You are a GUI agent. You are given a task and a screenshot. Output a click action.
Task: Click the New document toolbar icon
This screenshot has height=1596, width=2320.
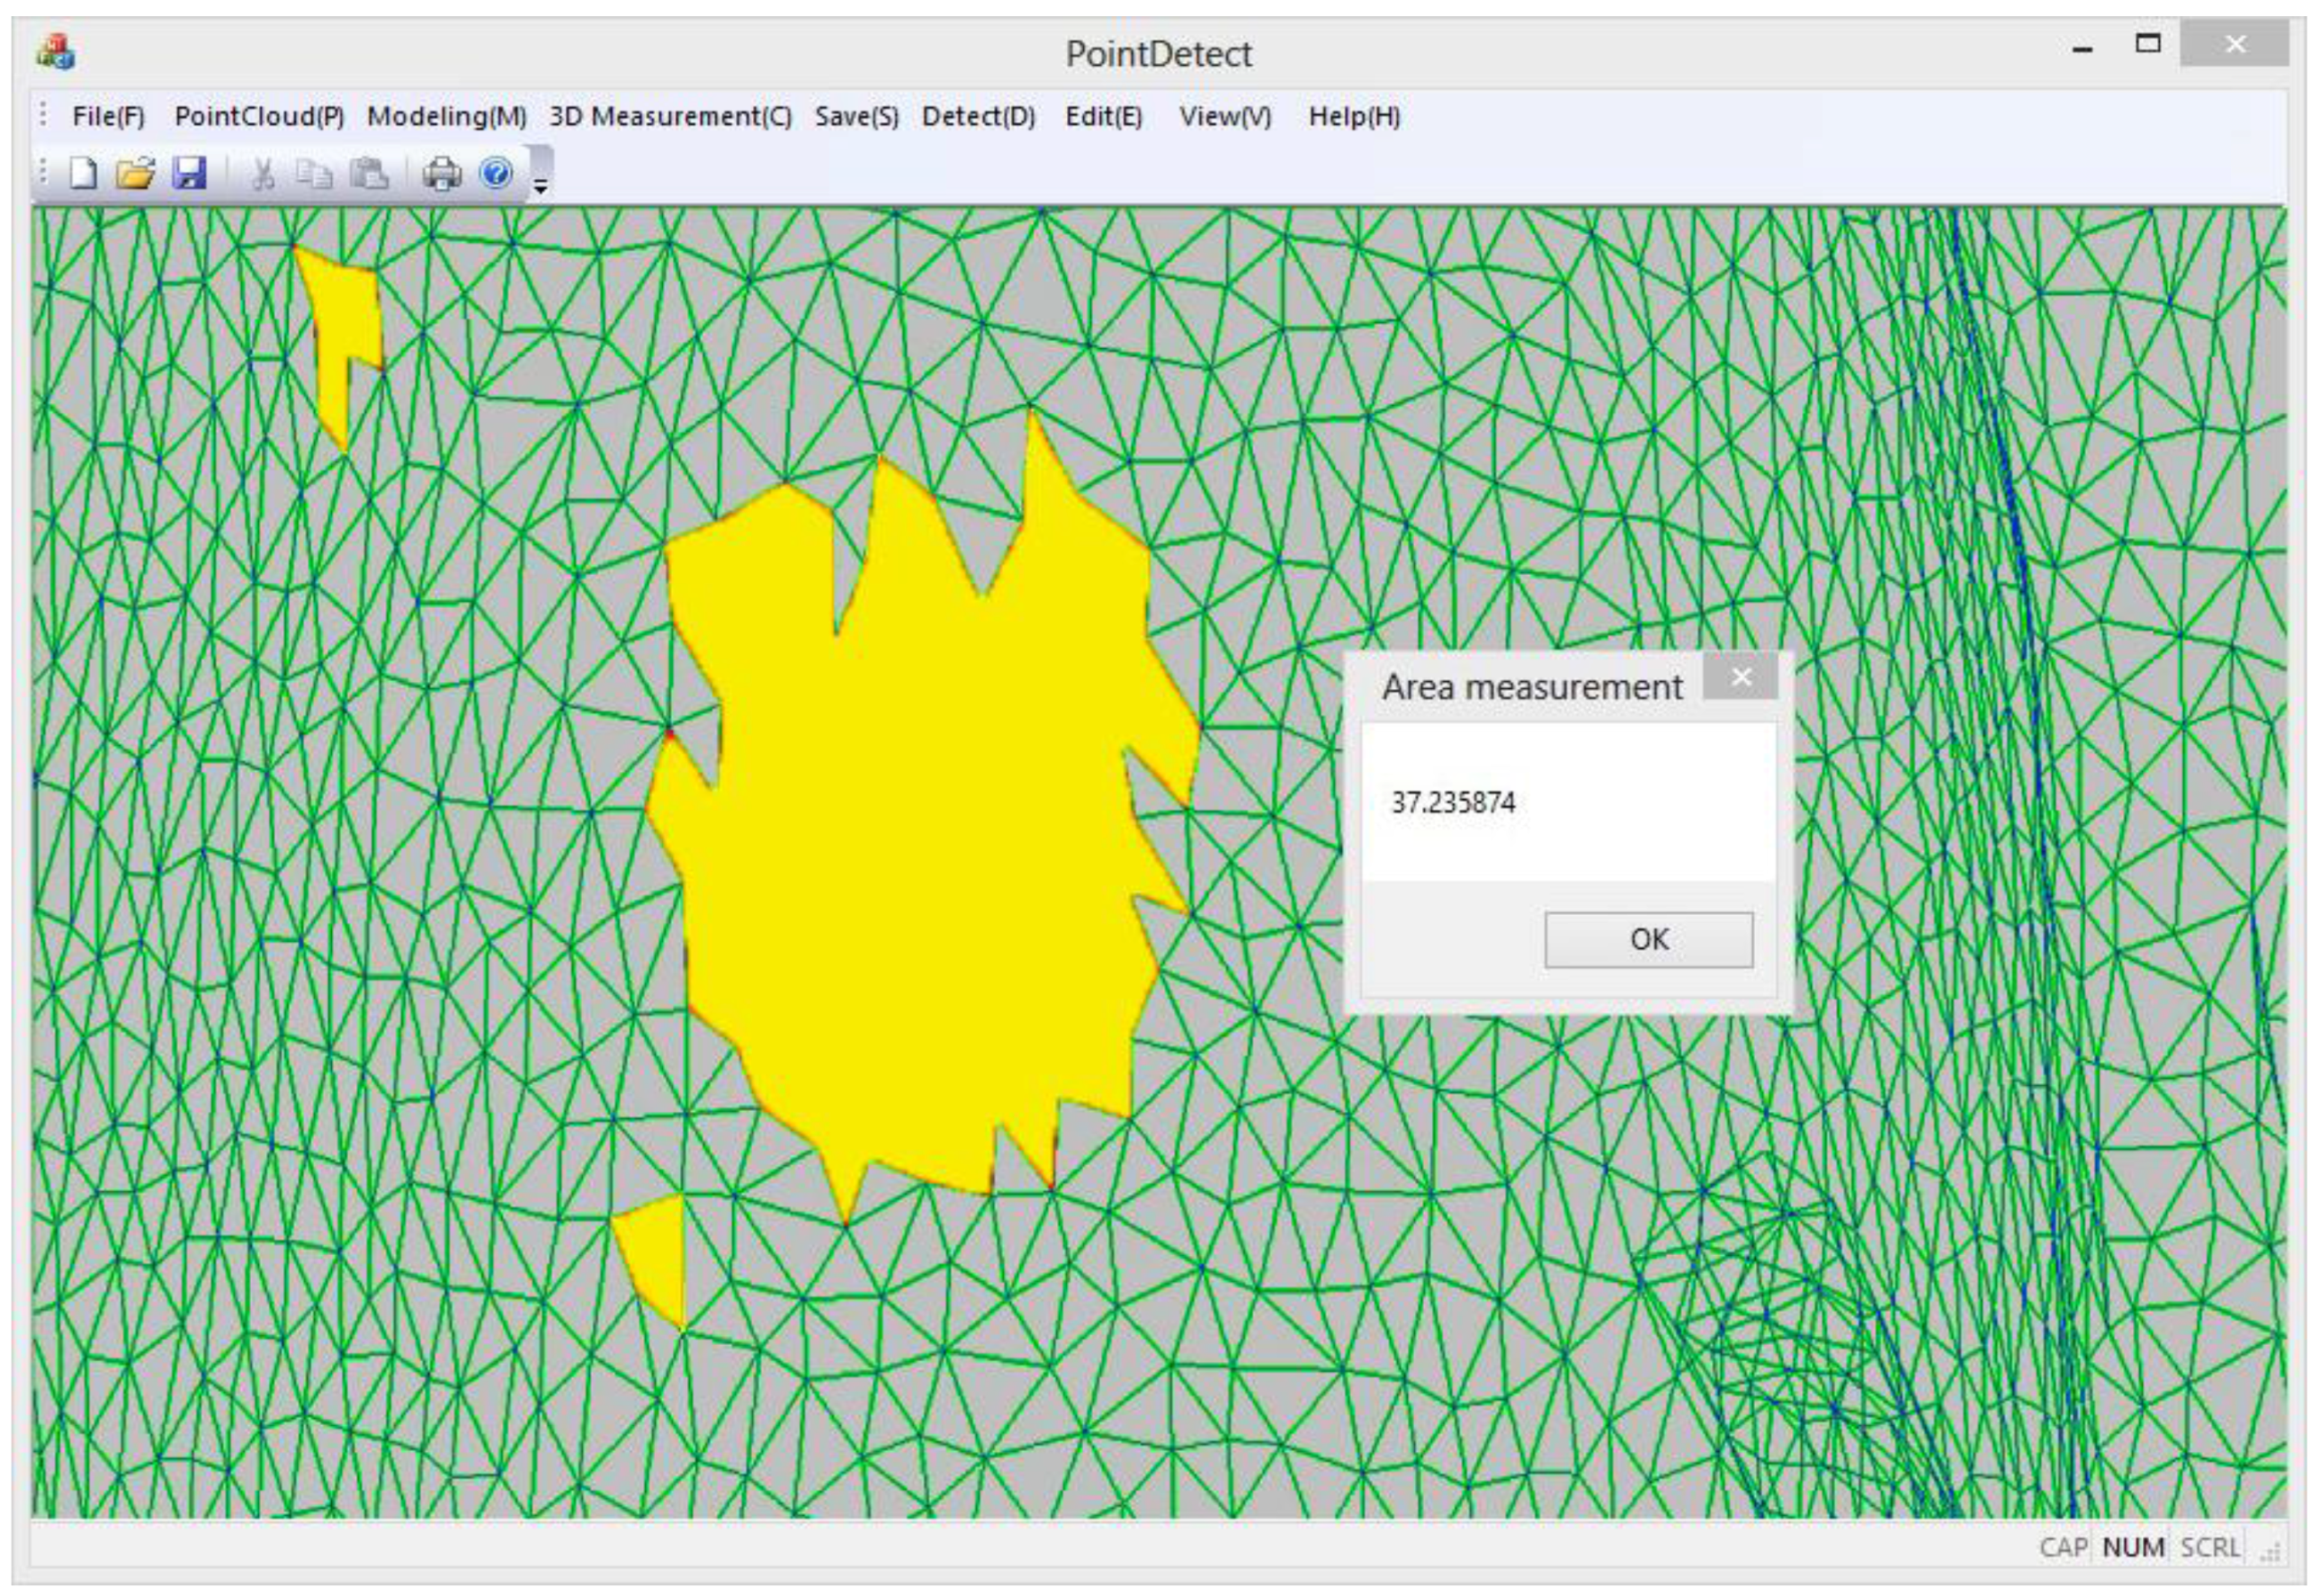coord(83,174)
